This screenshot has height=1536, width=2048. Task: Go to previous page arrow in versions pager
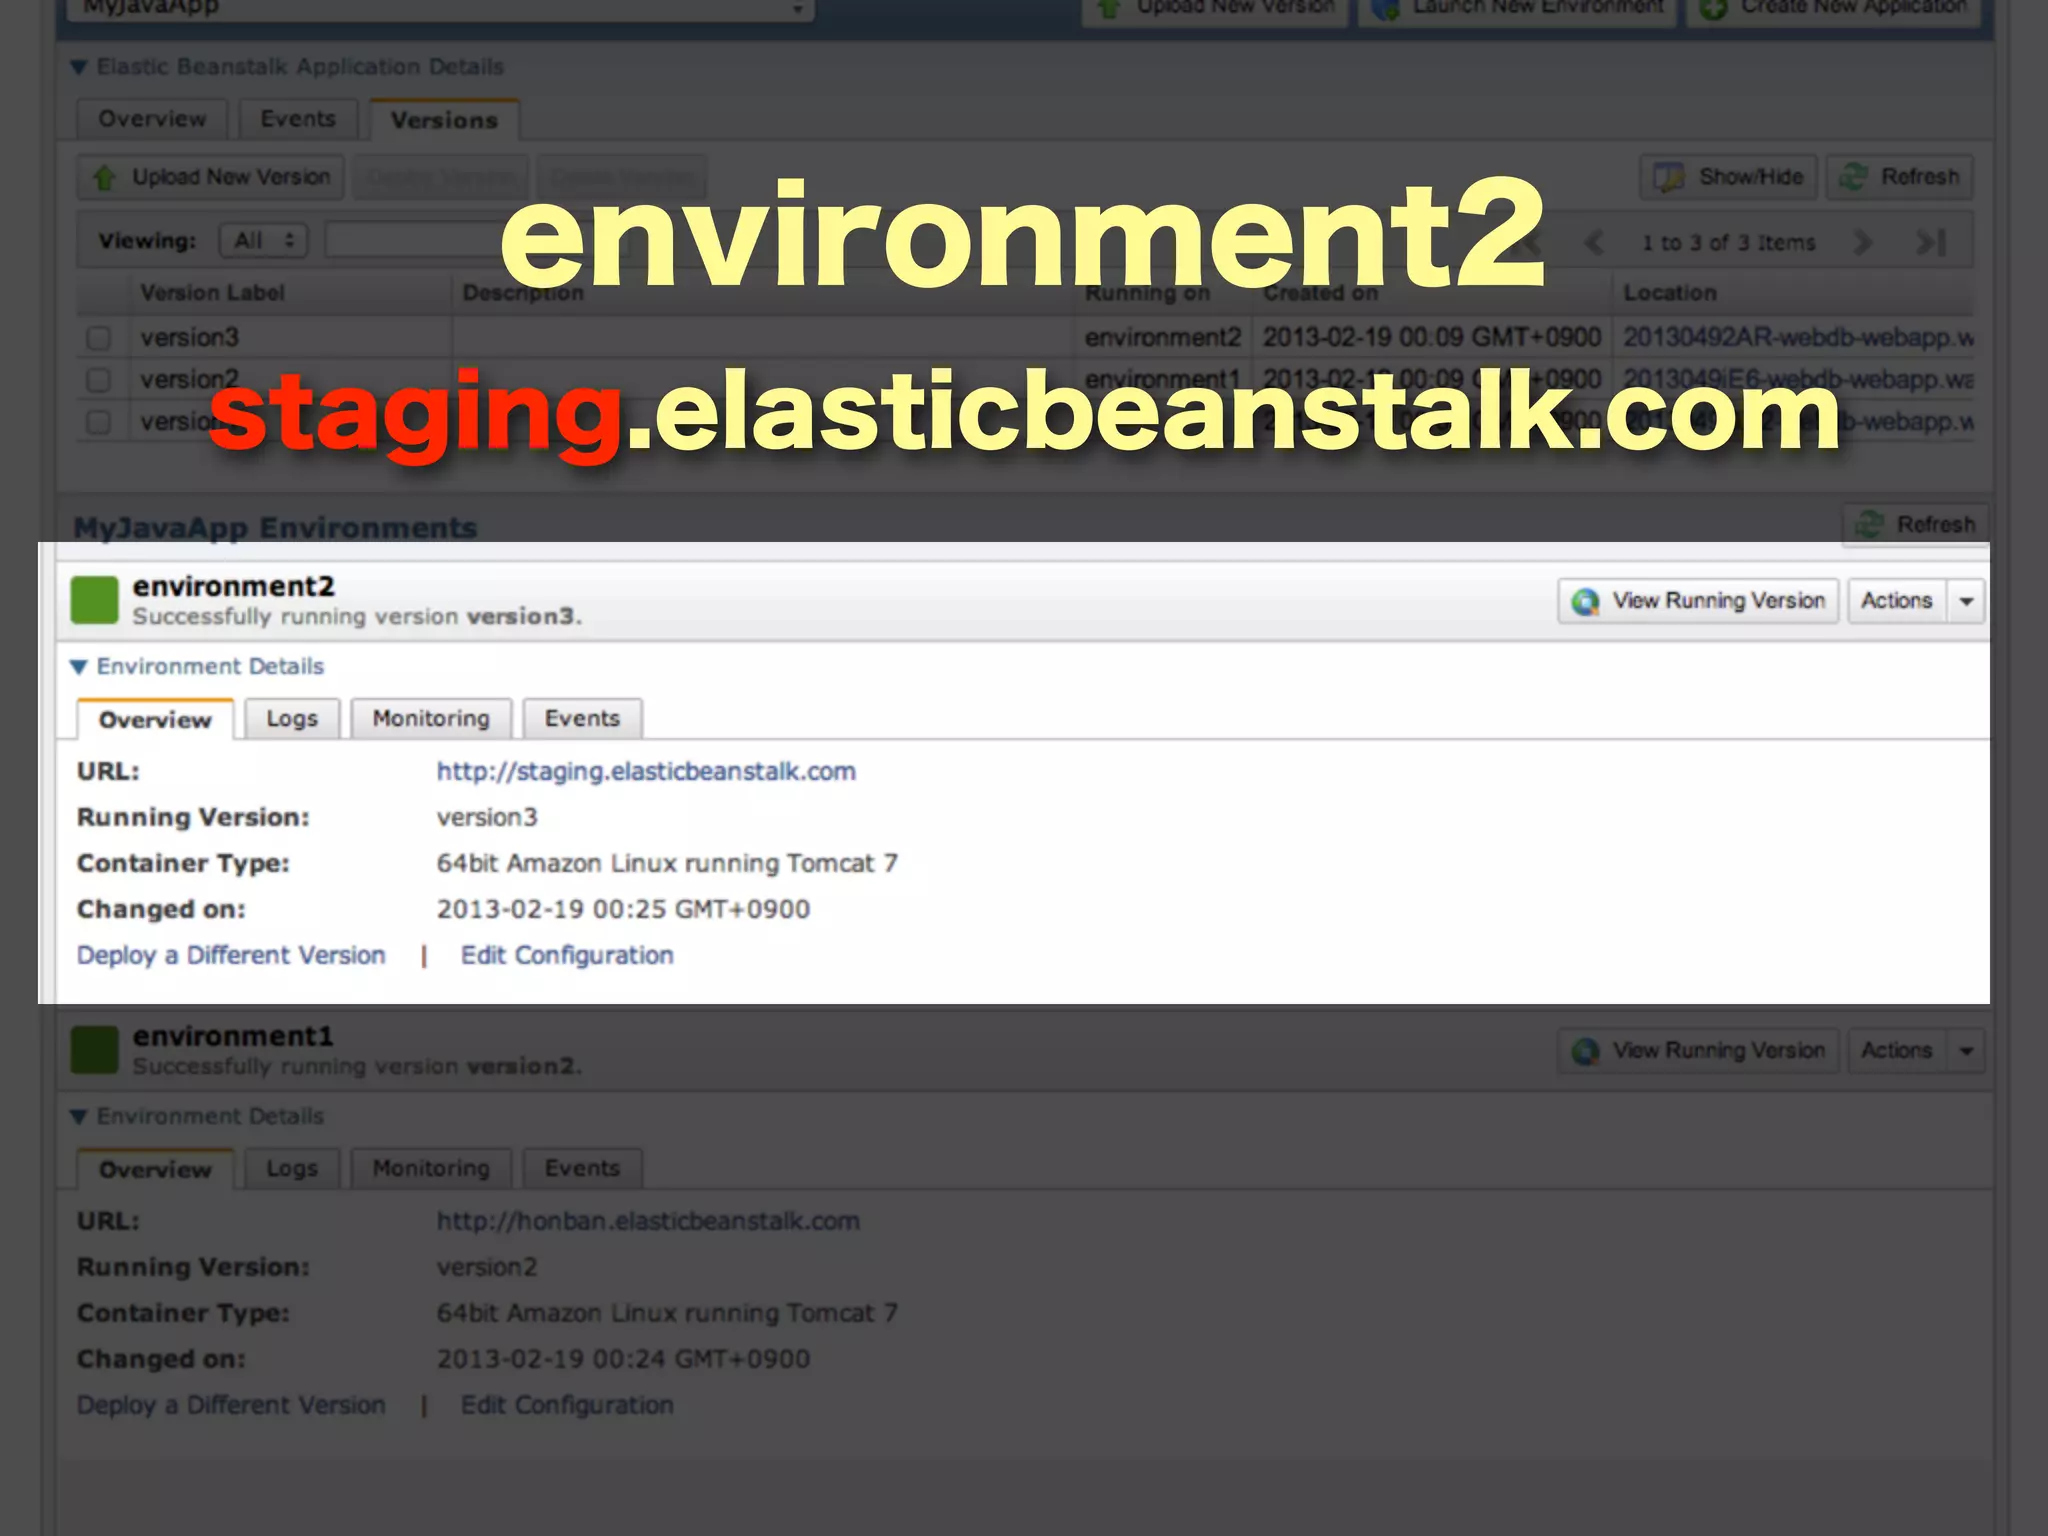coord(1594,242)
